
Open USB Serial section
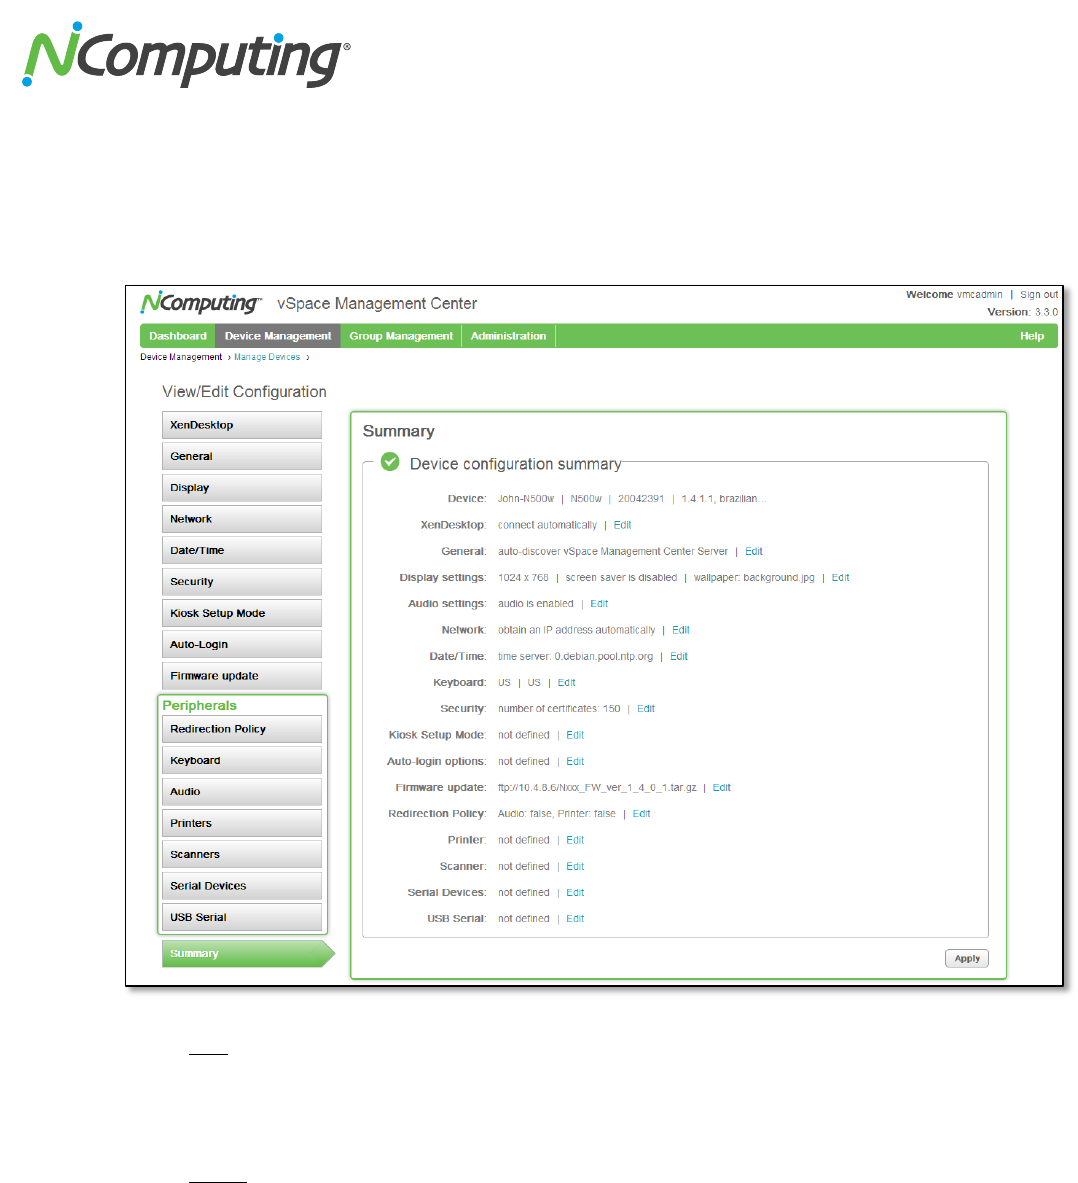tap(241, 917)
